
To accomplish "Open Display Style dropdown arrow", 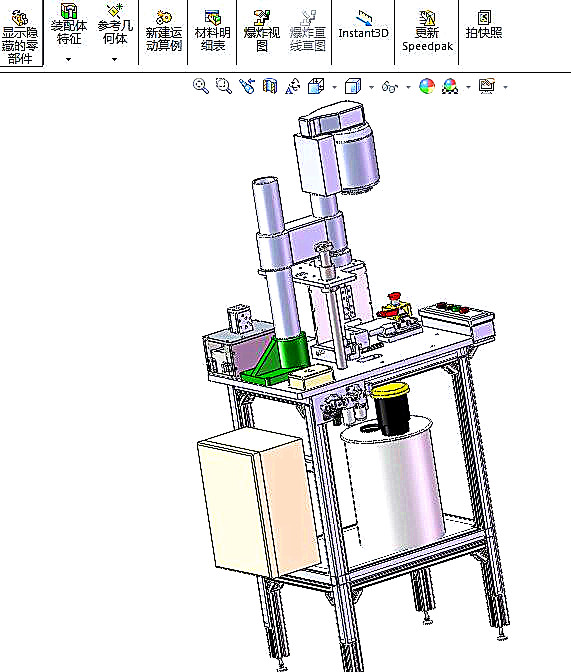I will (x=371, y=87).
